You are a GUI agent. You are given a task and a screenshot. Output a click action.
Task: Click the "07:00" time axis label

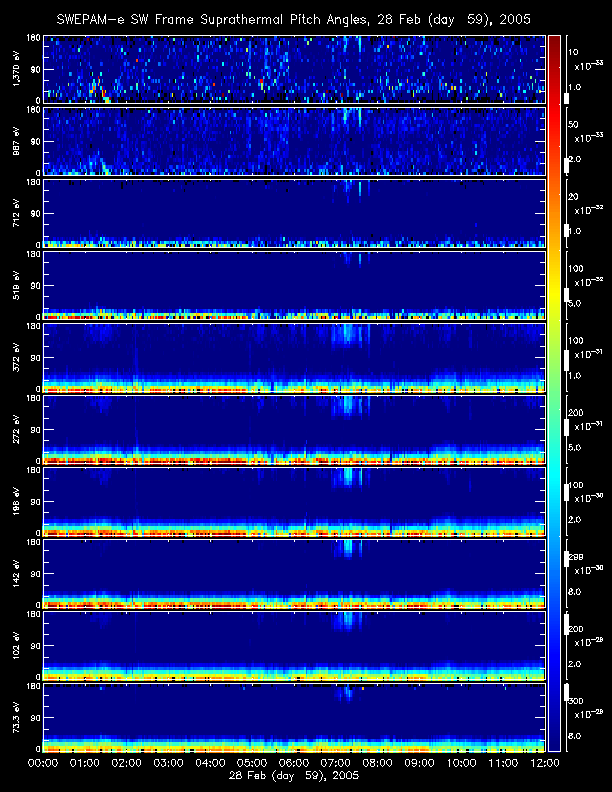tap(336, 763)
